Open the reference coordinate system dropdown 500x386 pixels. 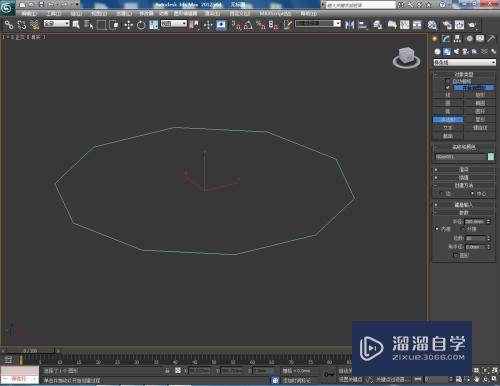[174, 24]
